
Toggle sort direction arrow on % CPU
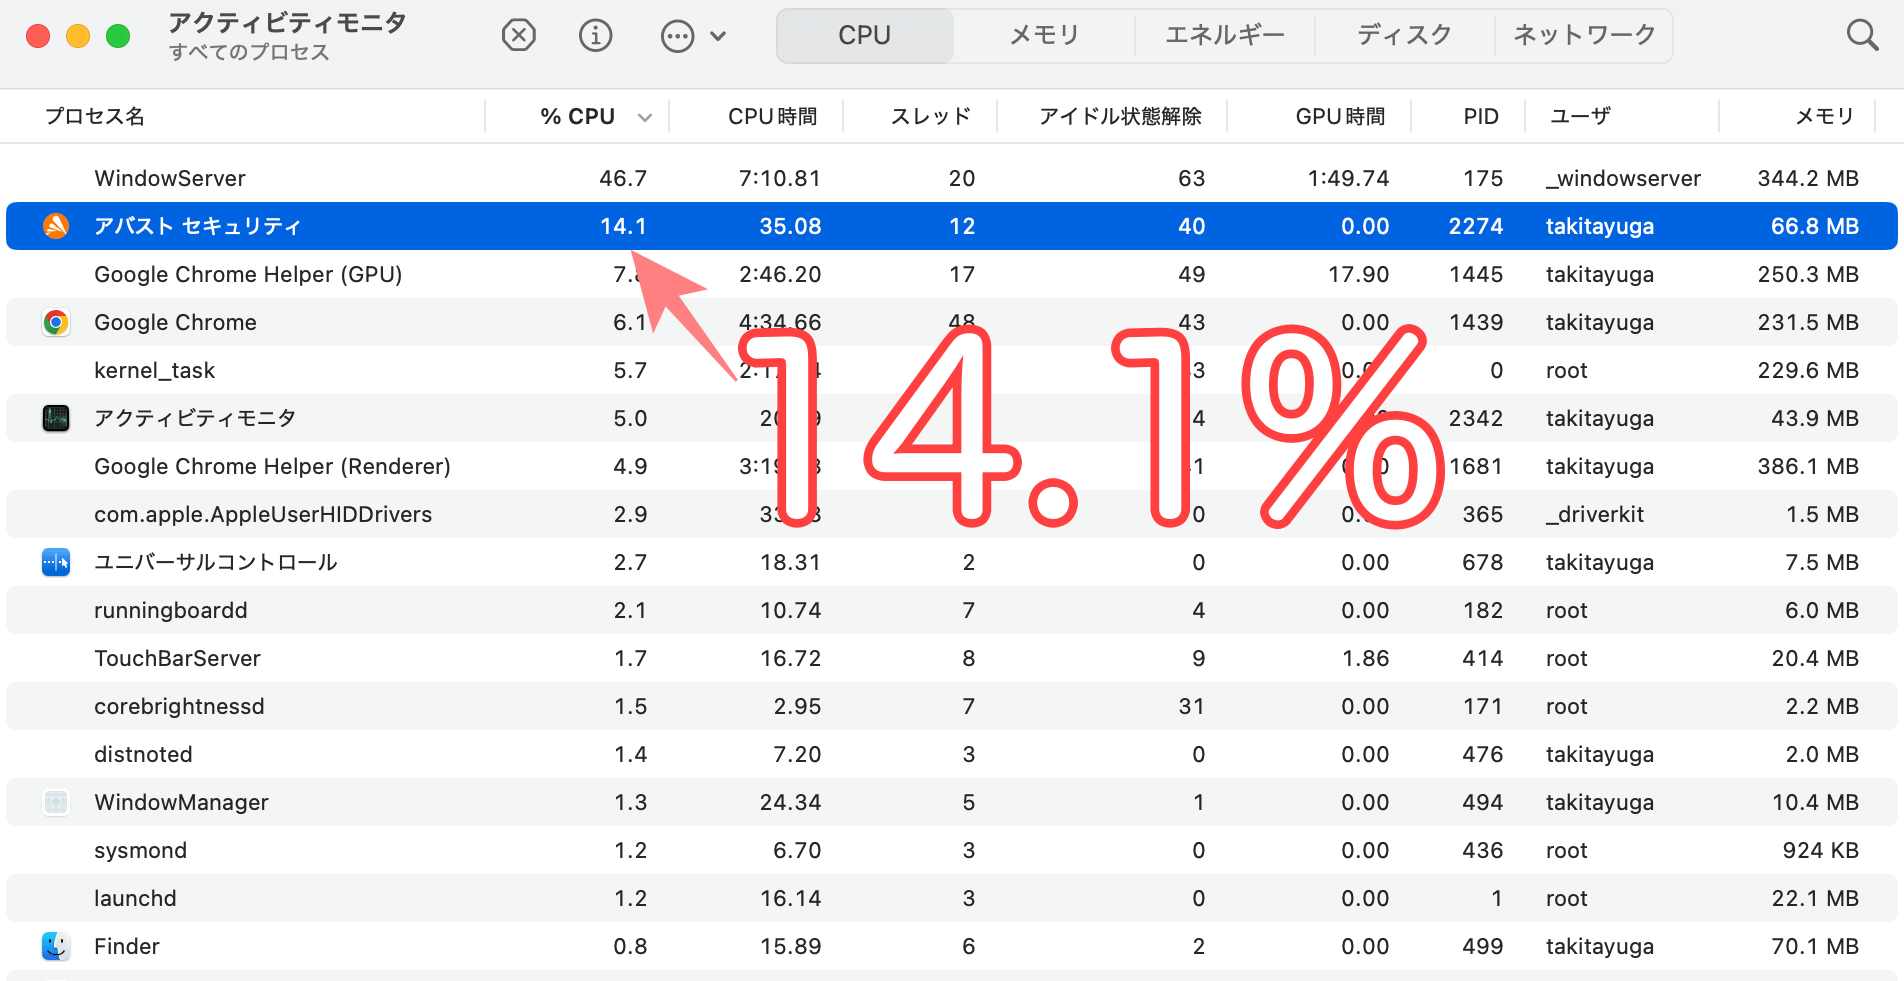(645, 118)
